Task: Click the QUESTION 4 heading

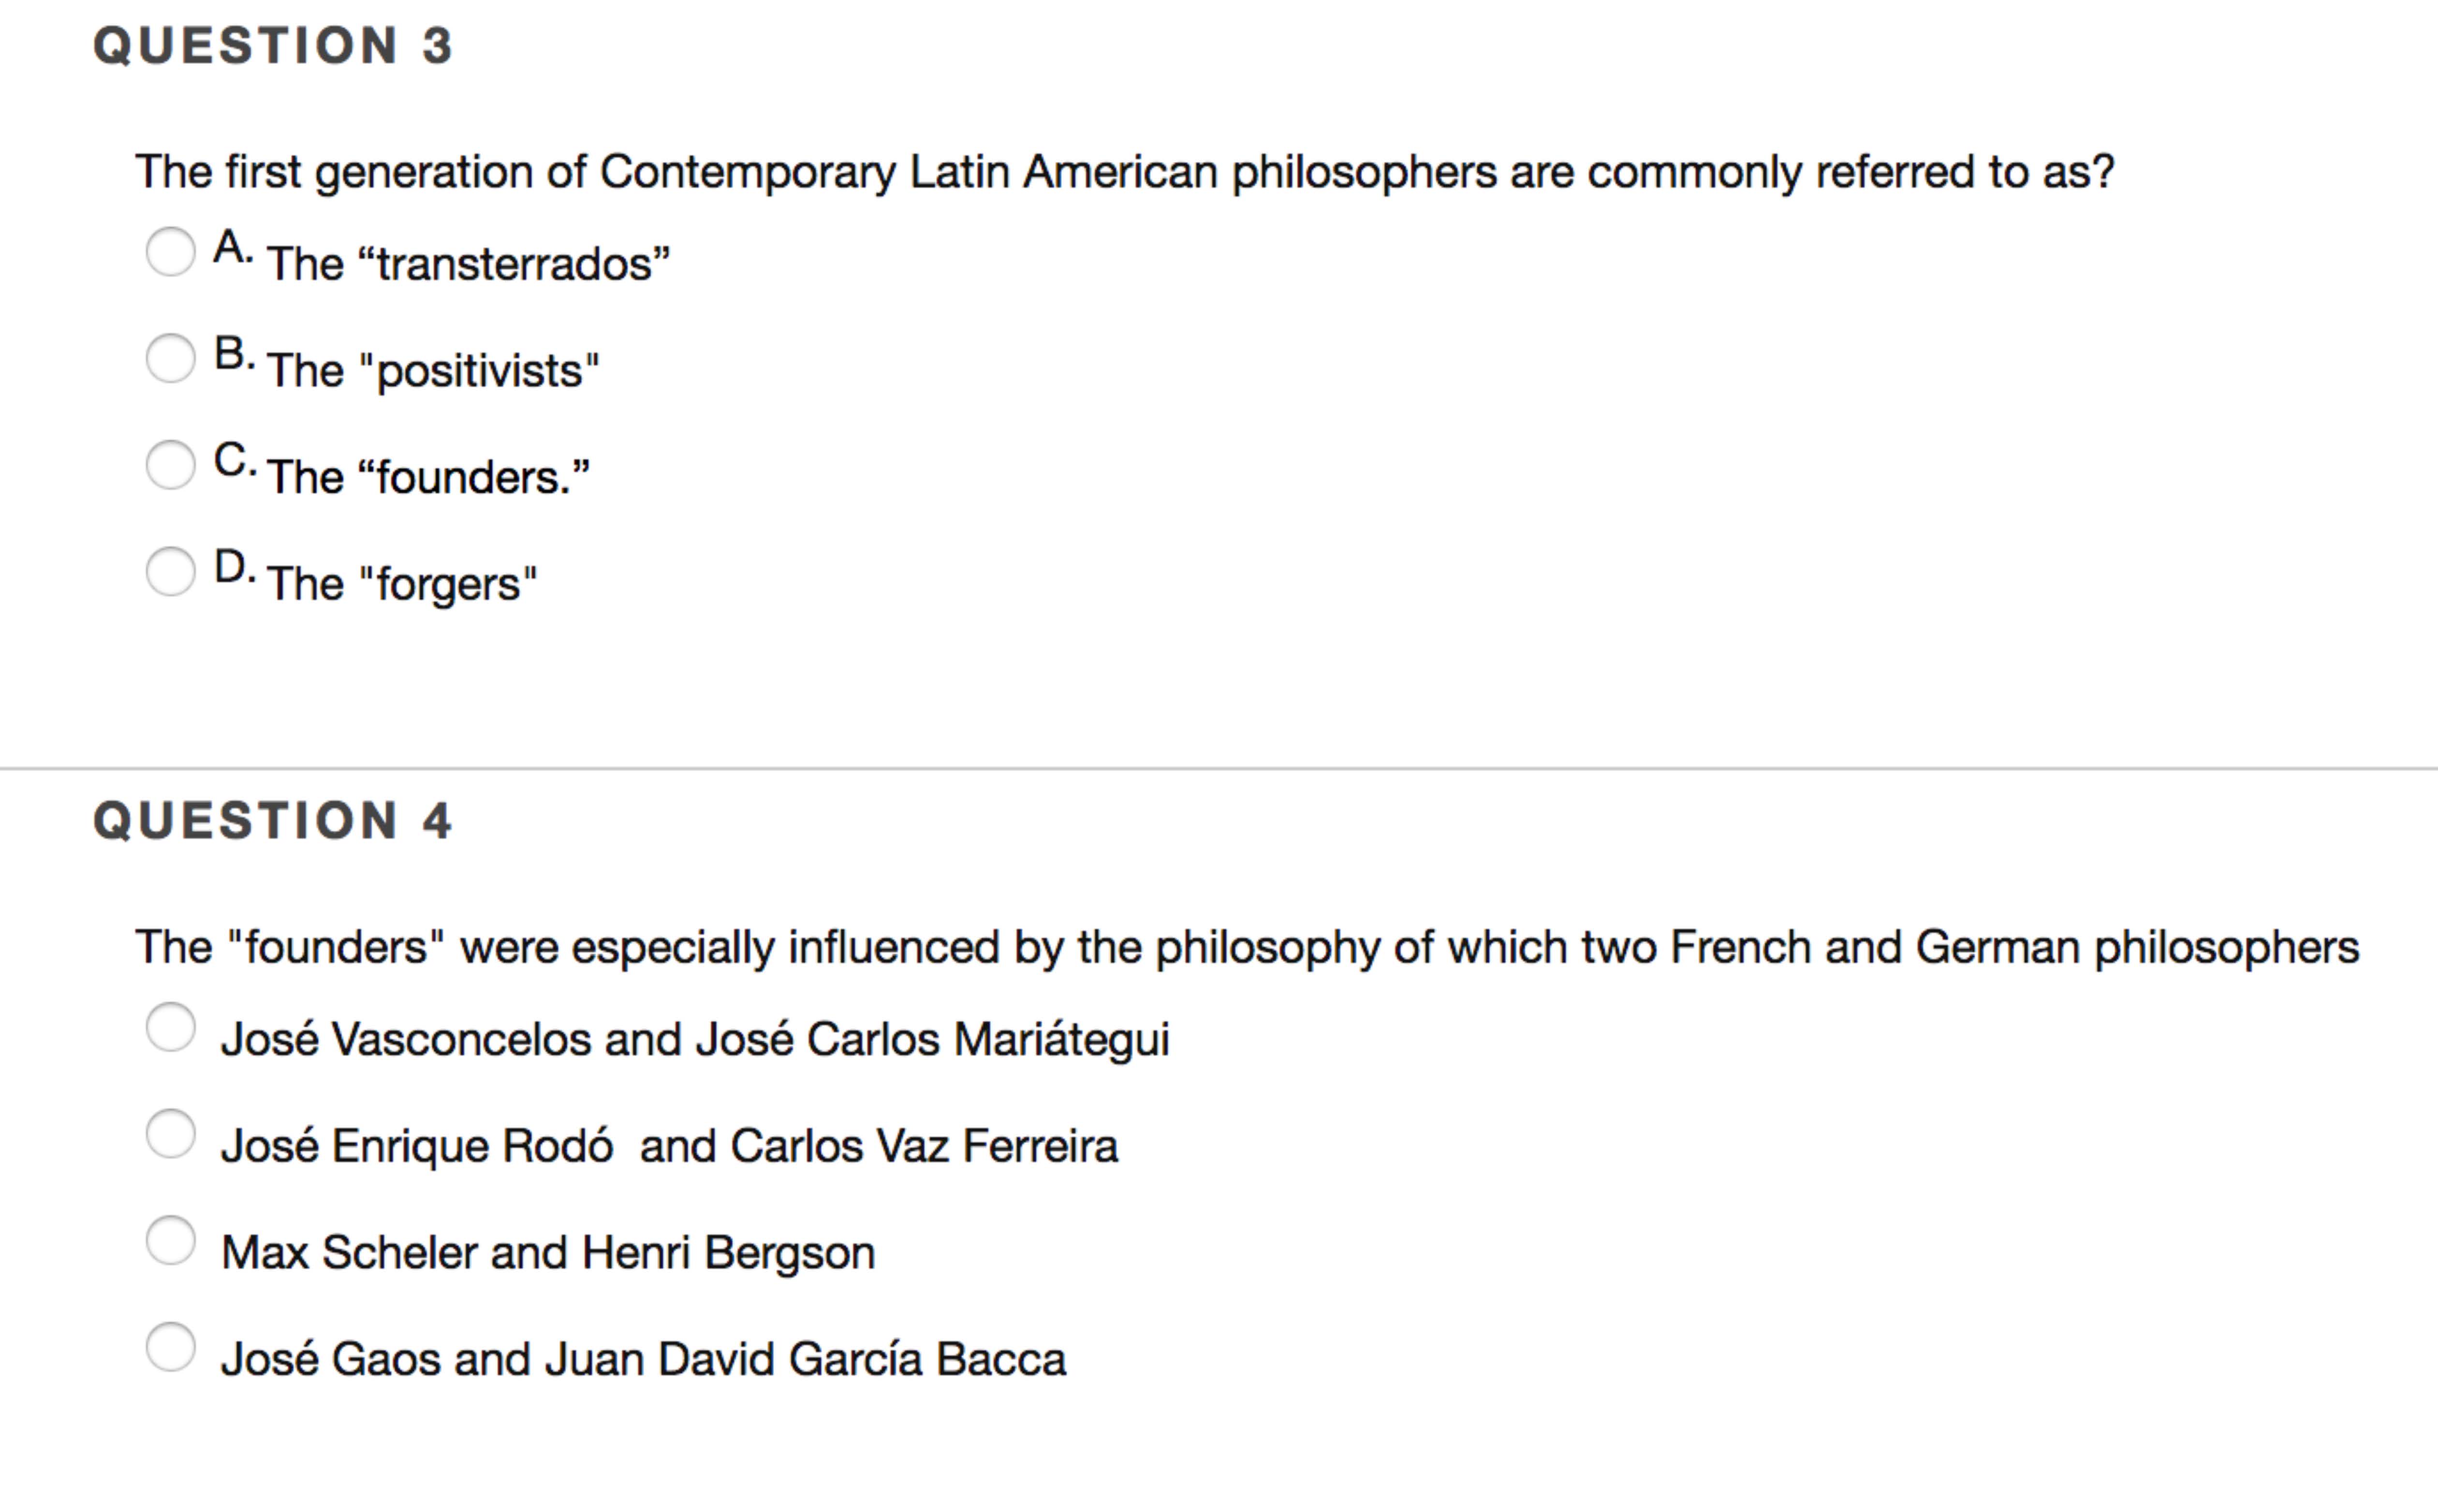Action: point(273,821)
